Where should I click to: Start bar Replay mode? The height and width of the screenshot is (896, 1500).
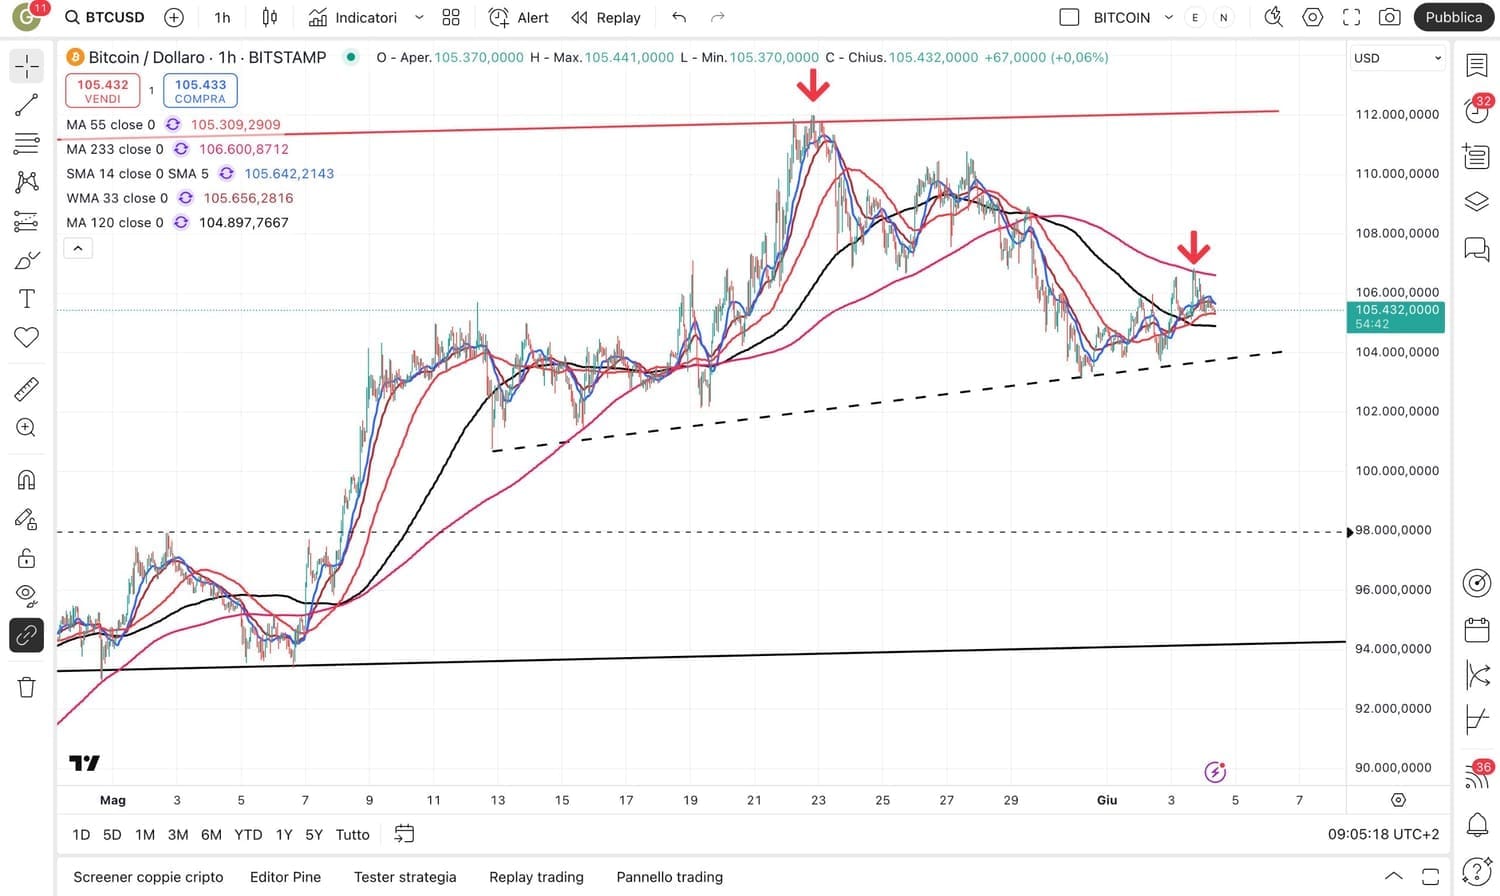coord(606,17)
